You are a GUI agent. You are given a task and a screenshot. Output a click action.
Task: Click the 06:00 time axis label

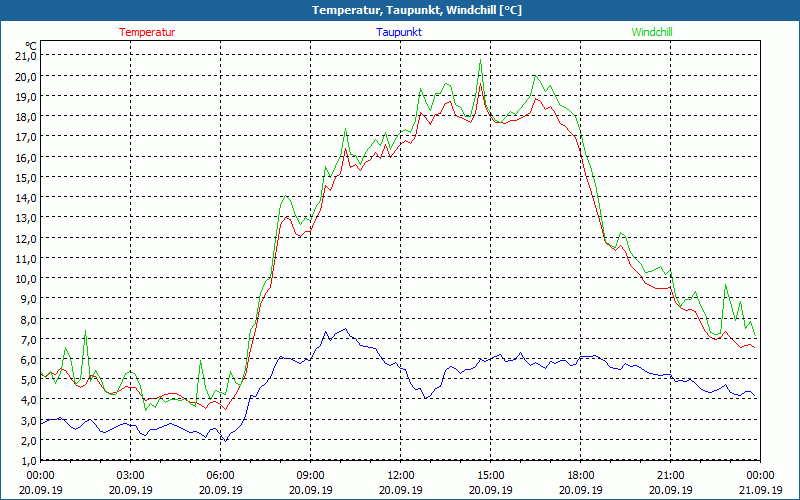[220, 476]
